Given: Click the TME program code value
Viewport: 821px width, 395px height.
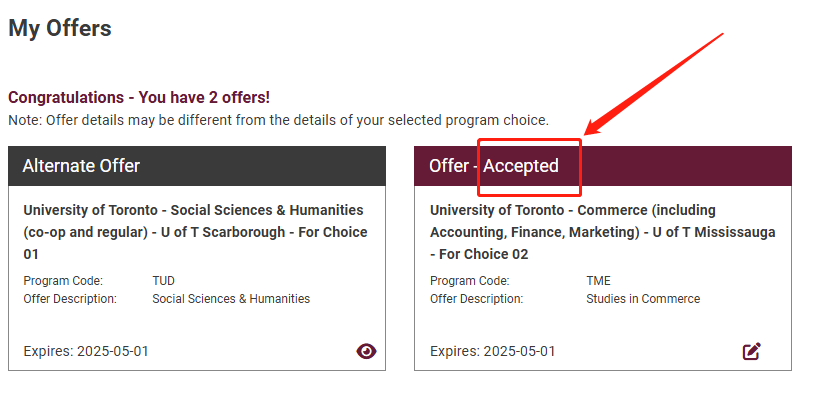Looking at the screenshot, I should point(598,281).
